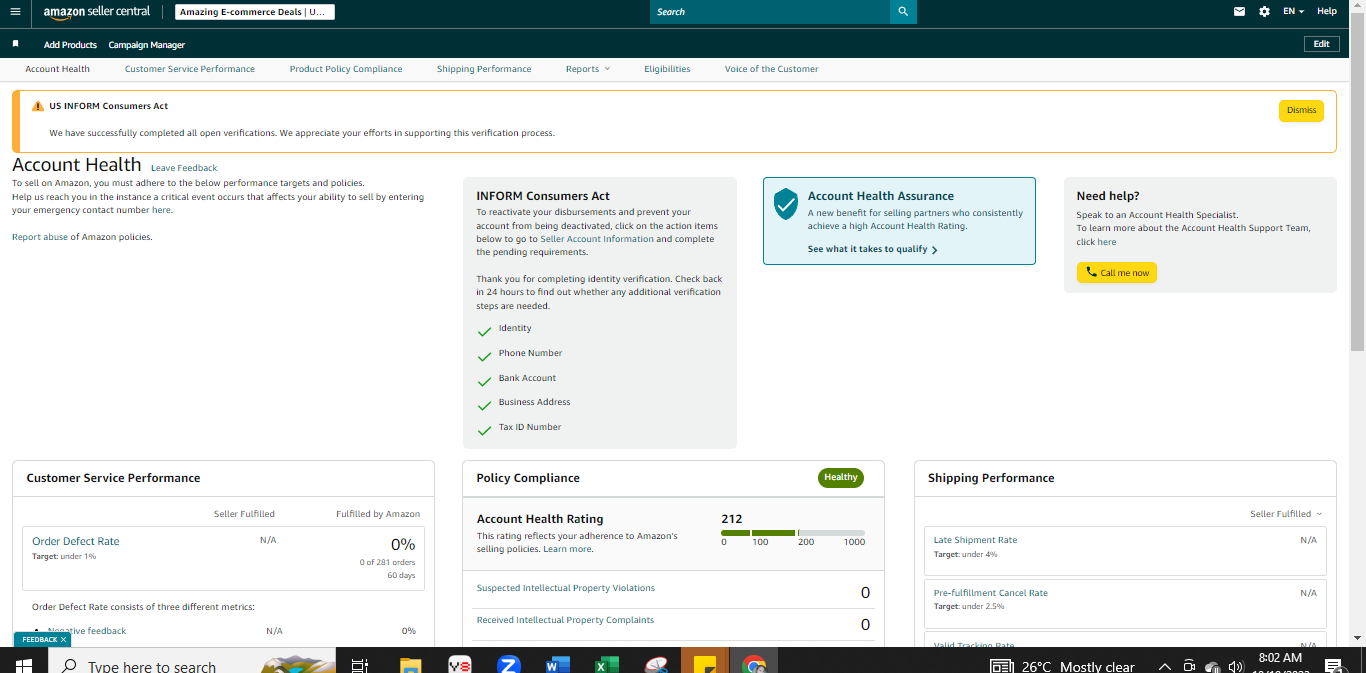Open the hamburger navigation menu
The image size is (1366, 673).
[x=15, y=12]
